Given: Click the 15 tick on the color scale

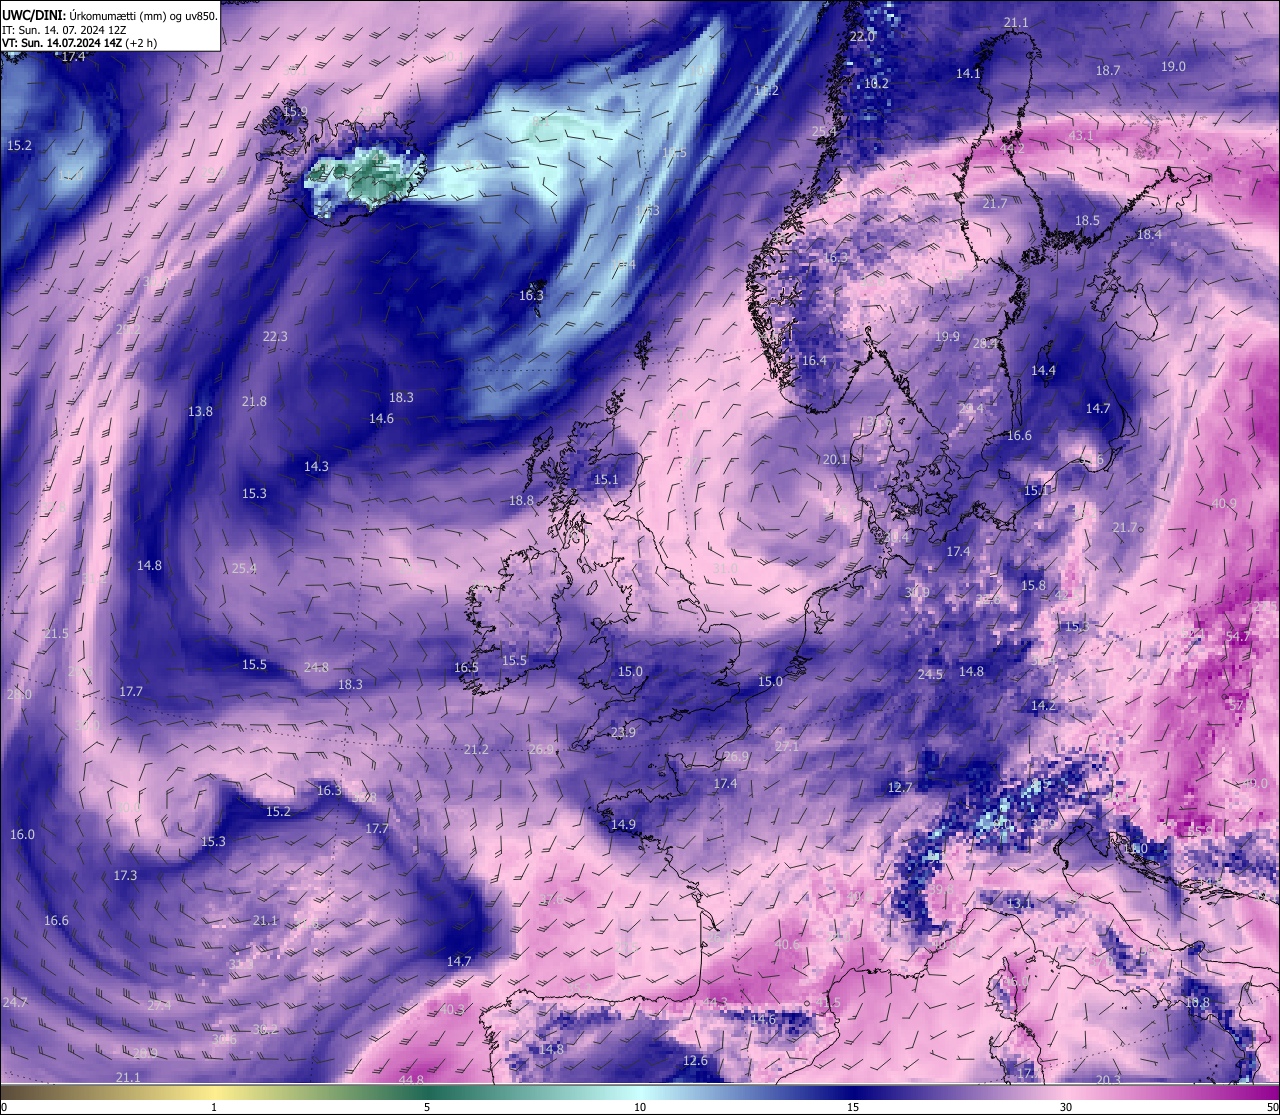Looking at the screenshot, I should (x=853, y=1107).
